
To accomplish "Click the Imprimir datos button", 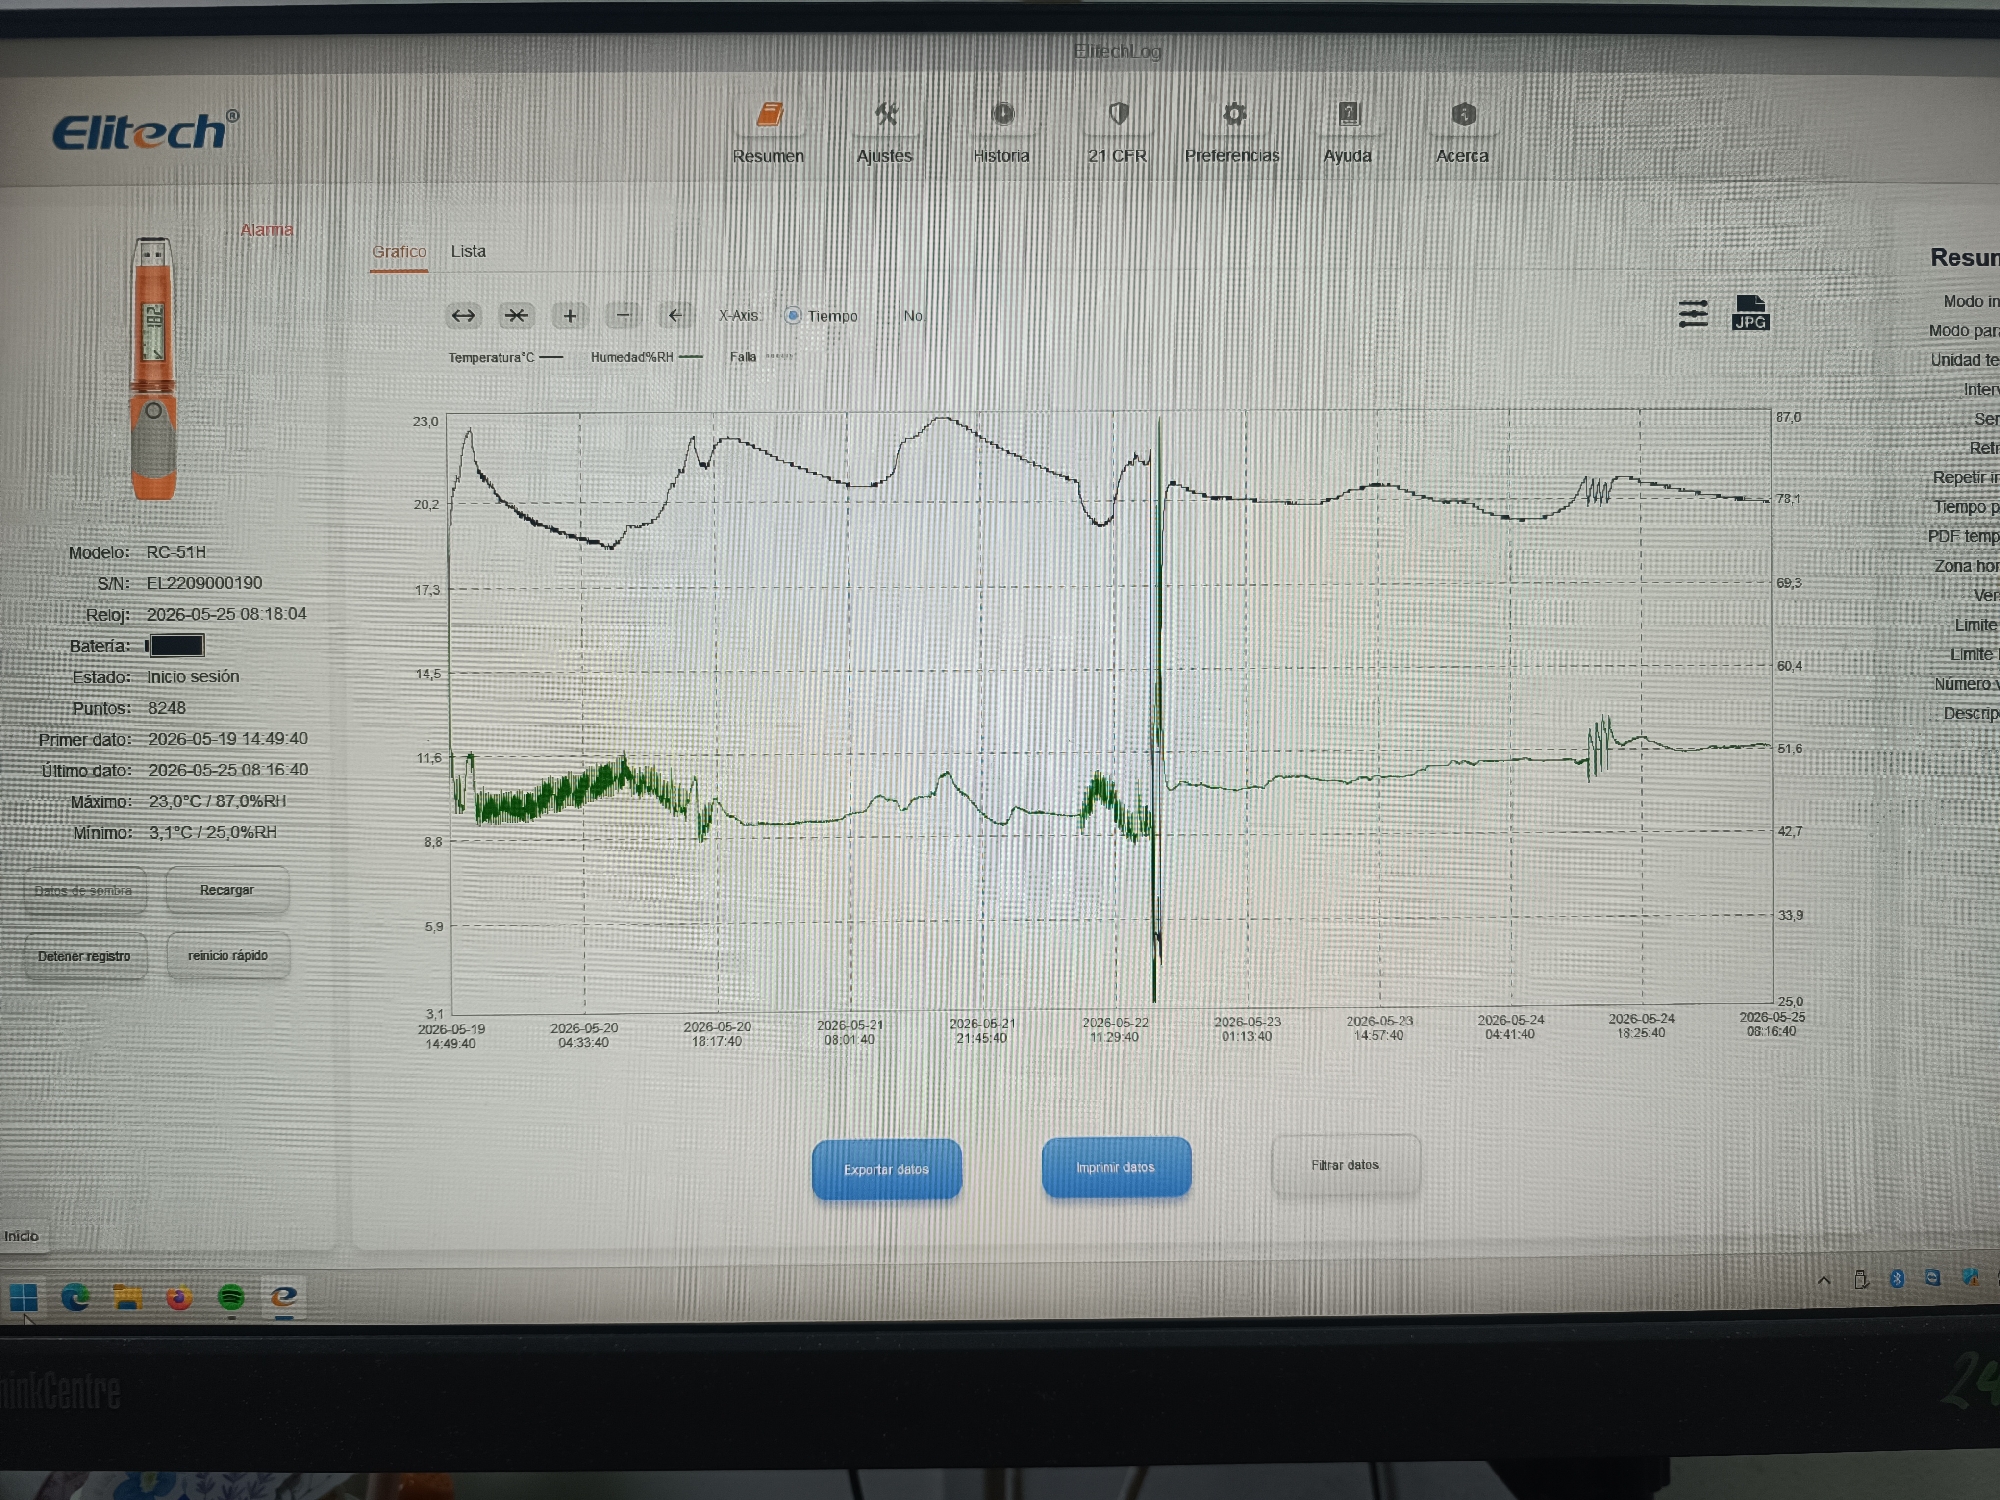I will pos(1116,1167).
